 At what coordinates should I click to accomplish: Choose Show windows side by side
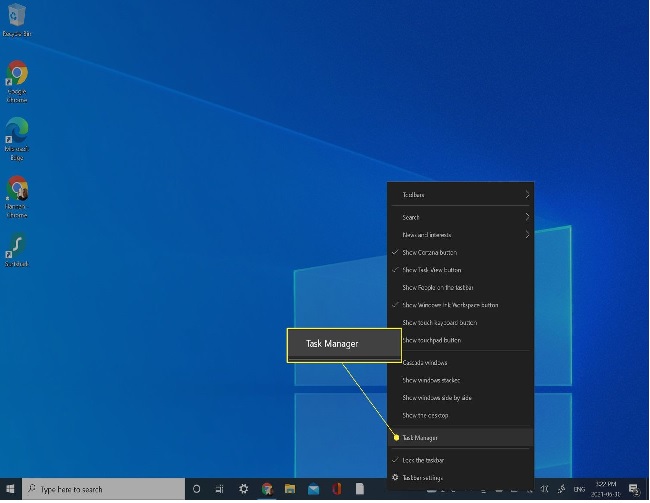(x=461, y=398)
